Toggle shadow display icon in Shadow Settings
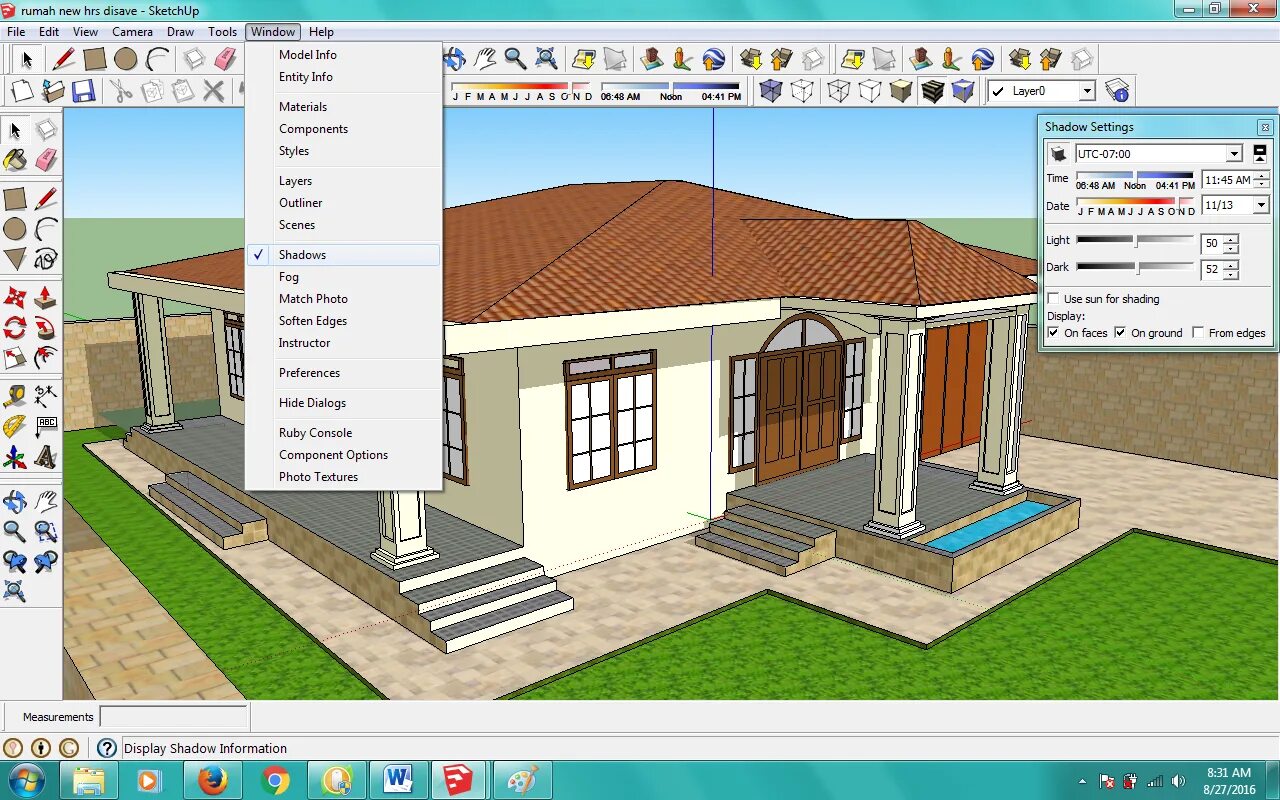Image resolution: width=1280 pixels, height=800 pixels. pyautogui.click(x=1058, y=154)
